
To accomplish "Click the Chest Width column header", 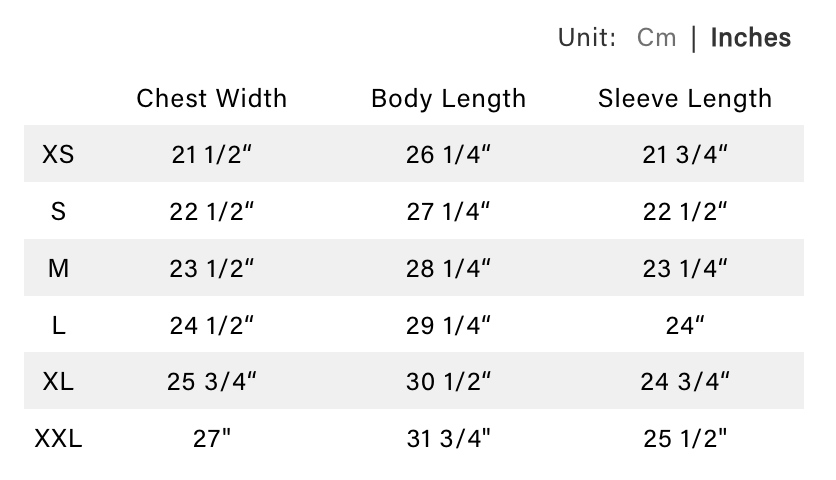I will (x=211, y=98).
